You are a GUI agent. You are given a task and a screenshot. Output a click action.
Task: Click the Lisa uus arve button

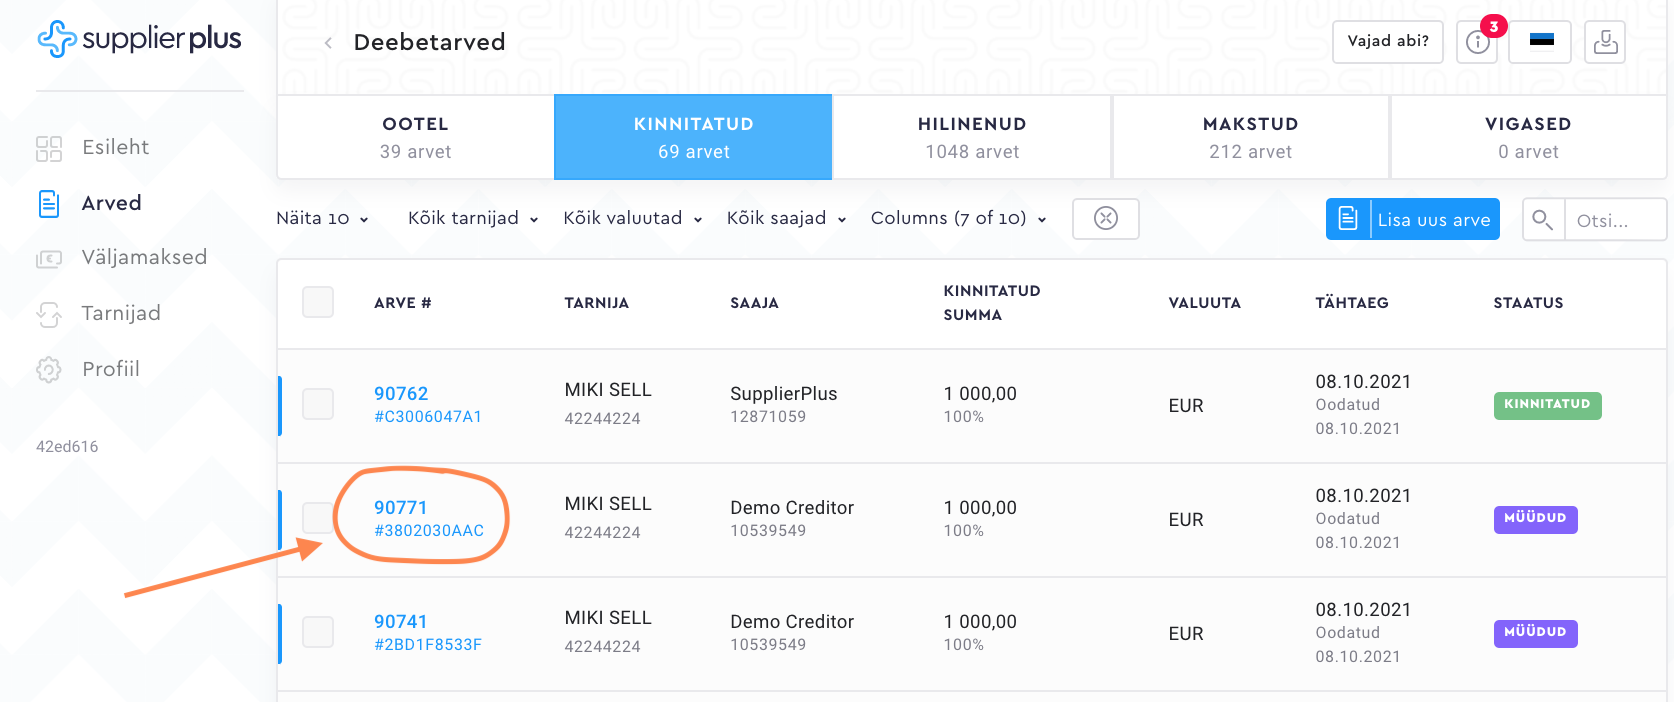(x=1412, y=219)
